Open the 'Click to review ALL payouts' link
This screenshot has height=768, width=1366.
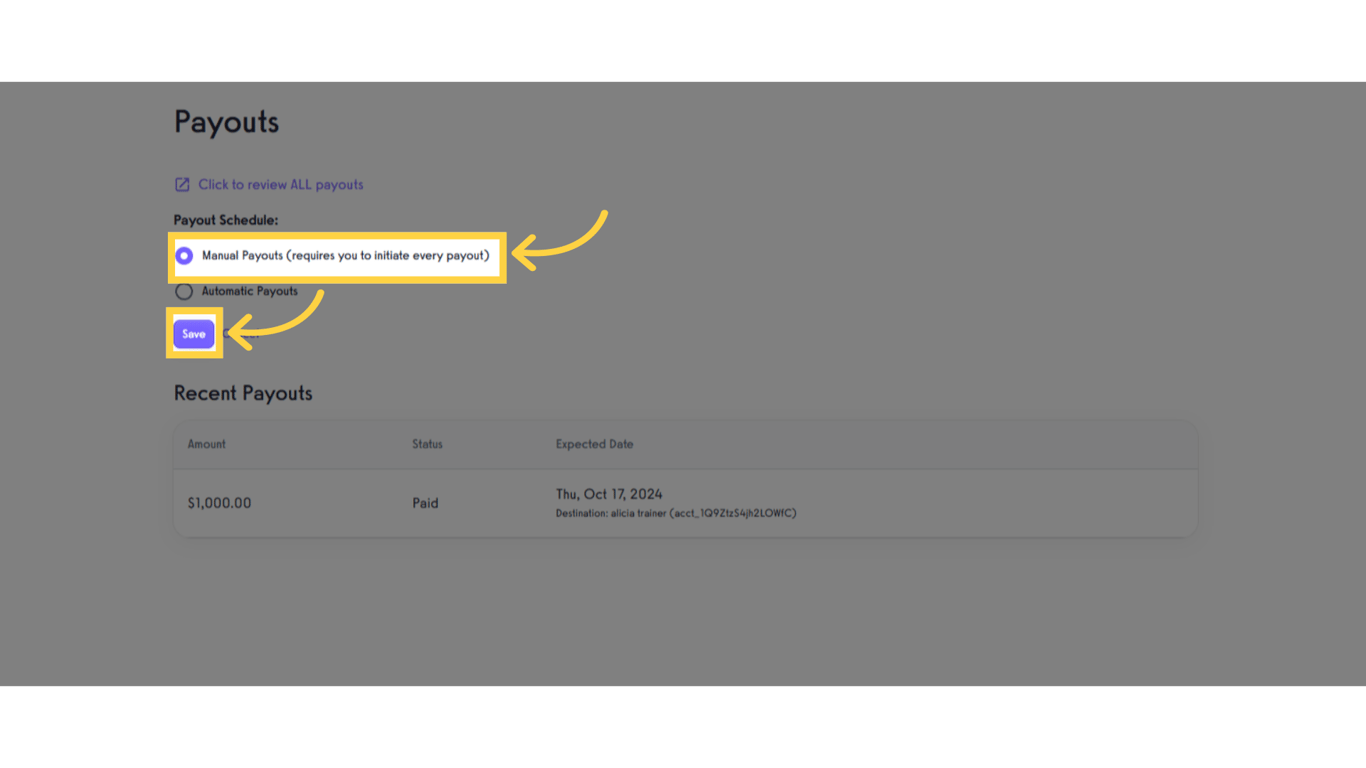coord(280,184)
